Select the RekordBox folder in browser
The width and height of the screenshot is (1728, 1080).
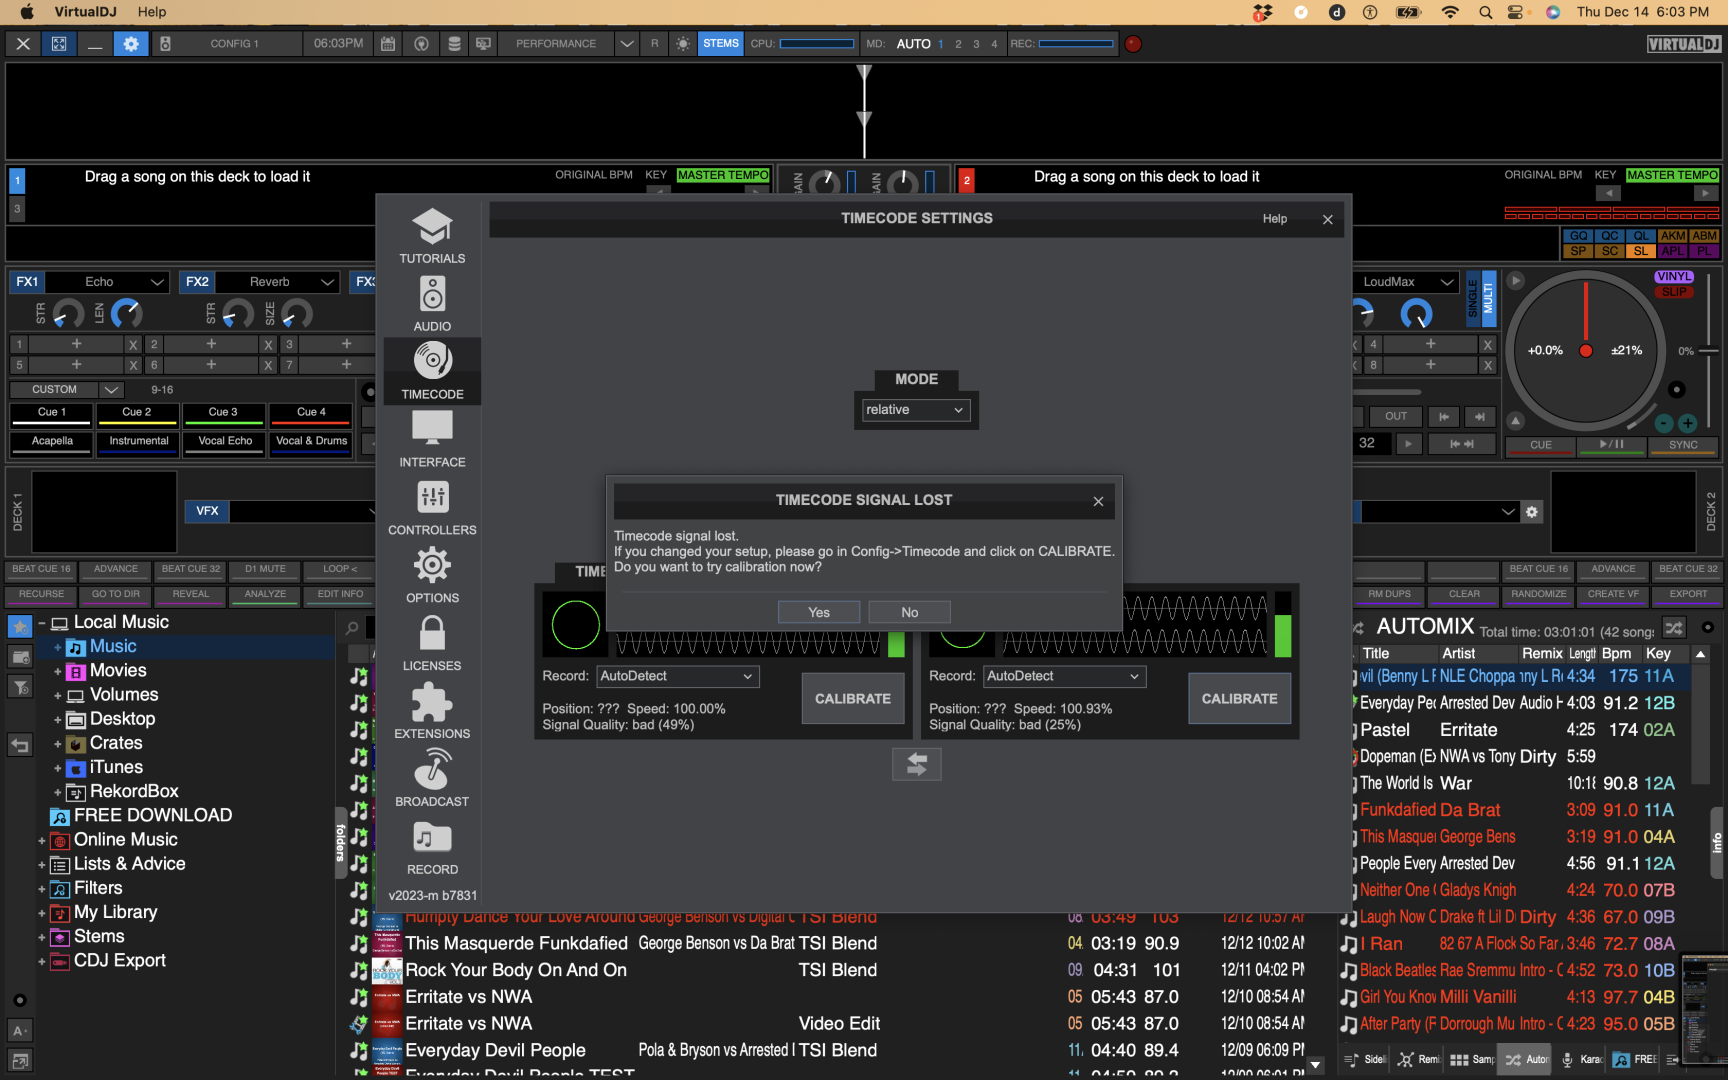coord(134,791)
